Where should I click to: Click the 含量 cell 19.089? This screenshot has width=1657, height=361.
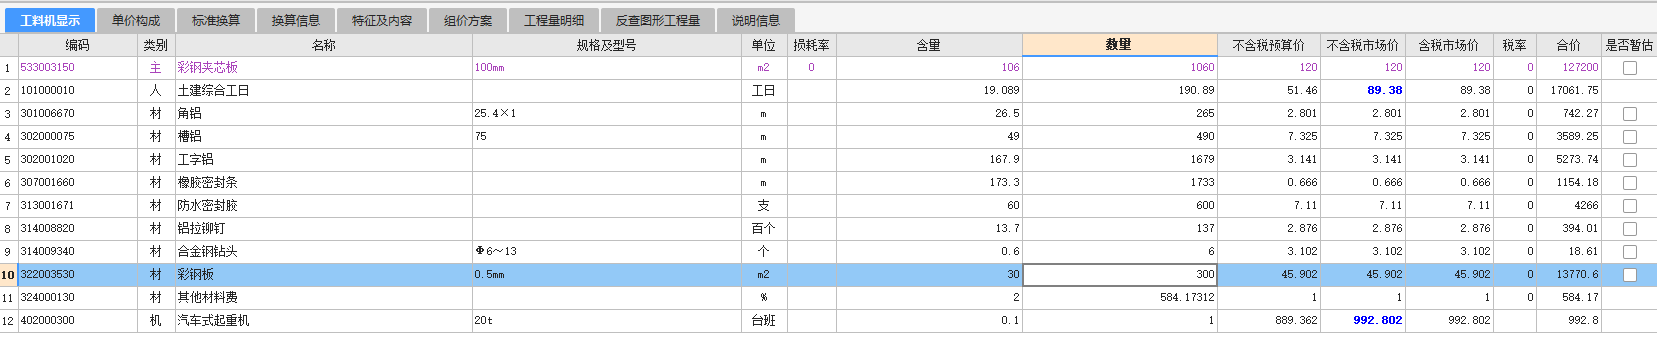(x=929, y=91)
